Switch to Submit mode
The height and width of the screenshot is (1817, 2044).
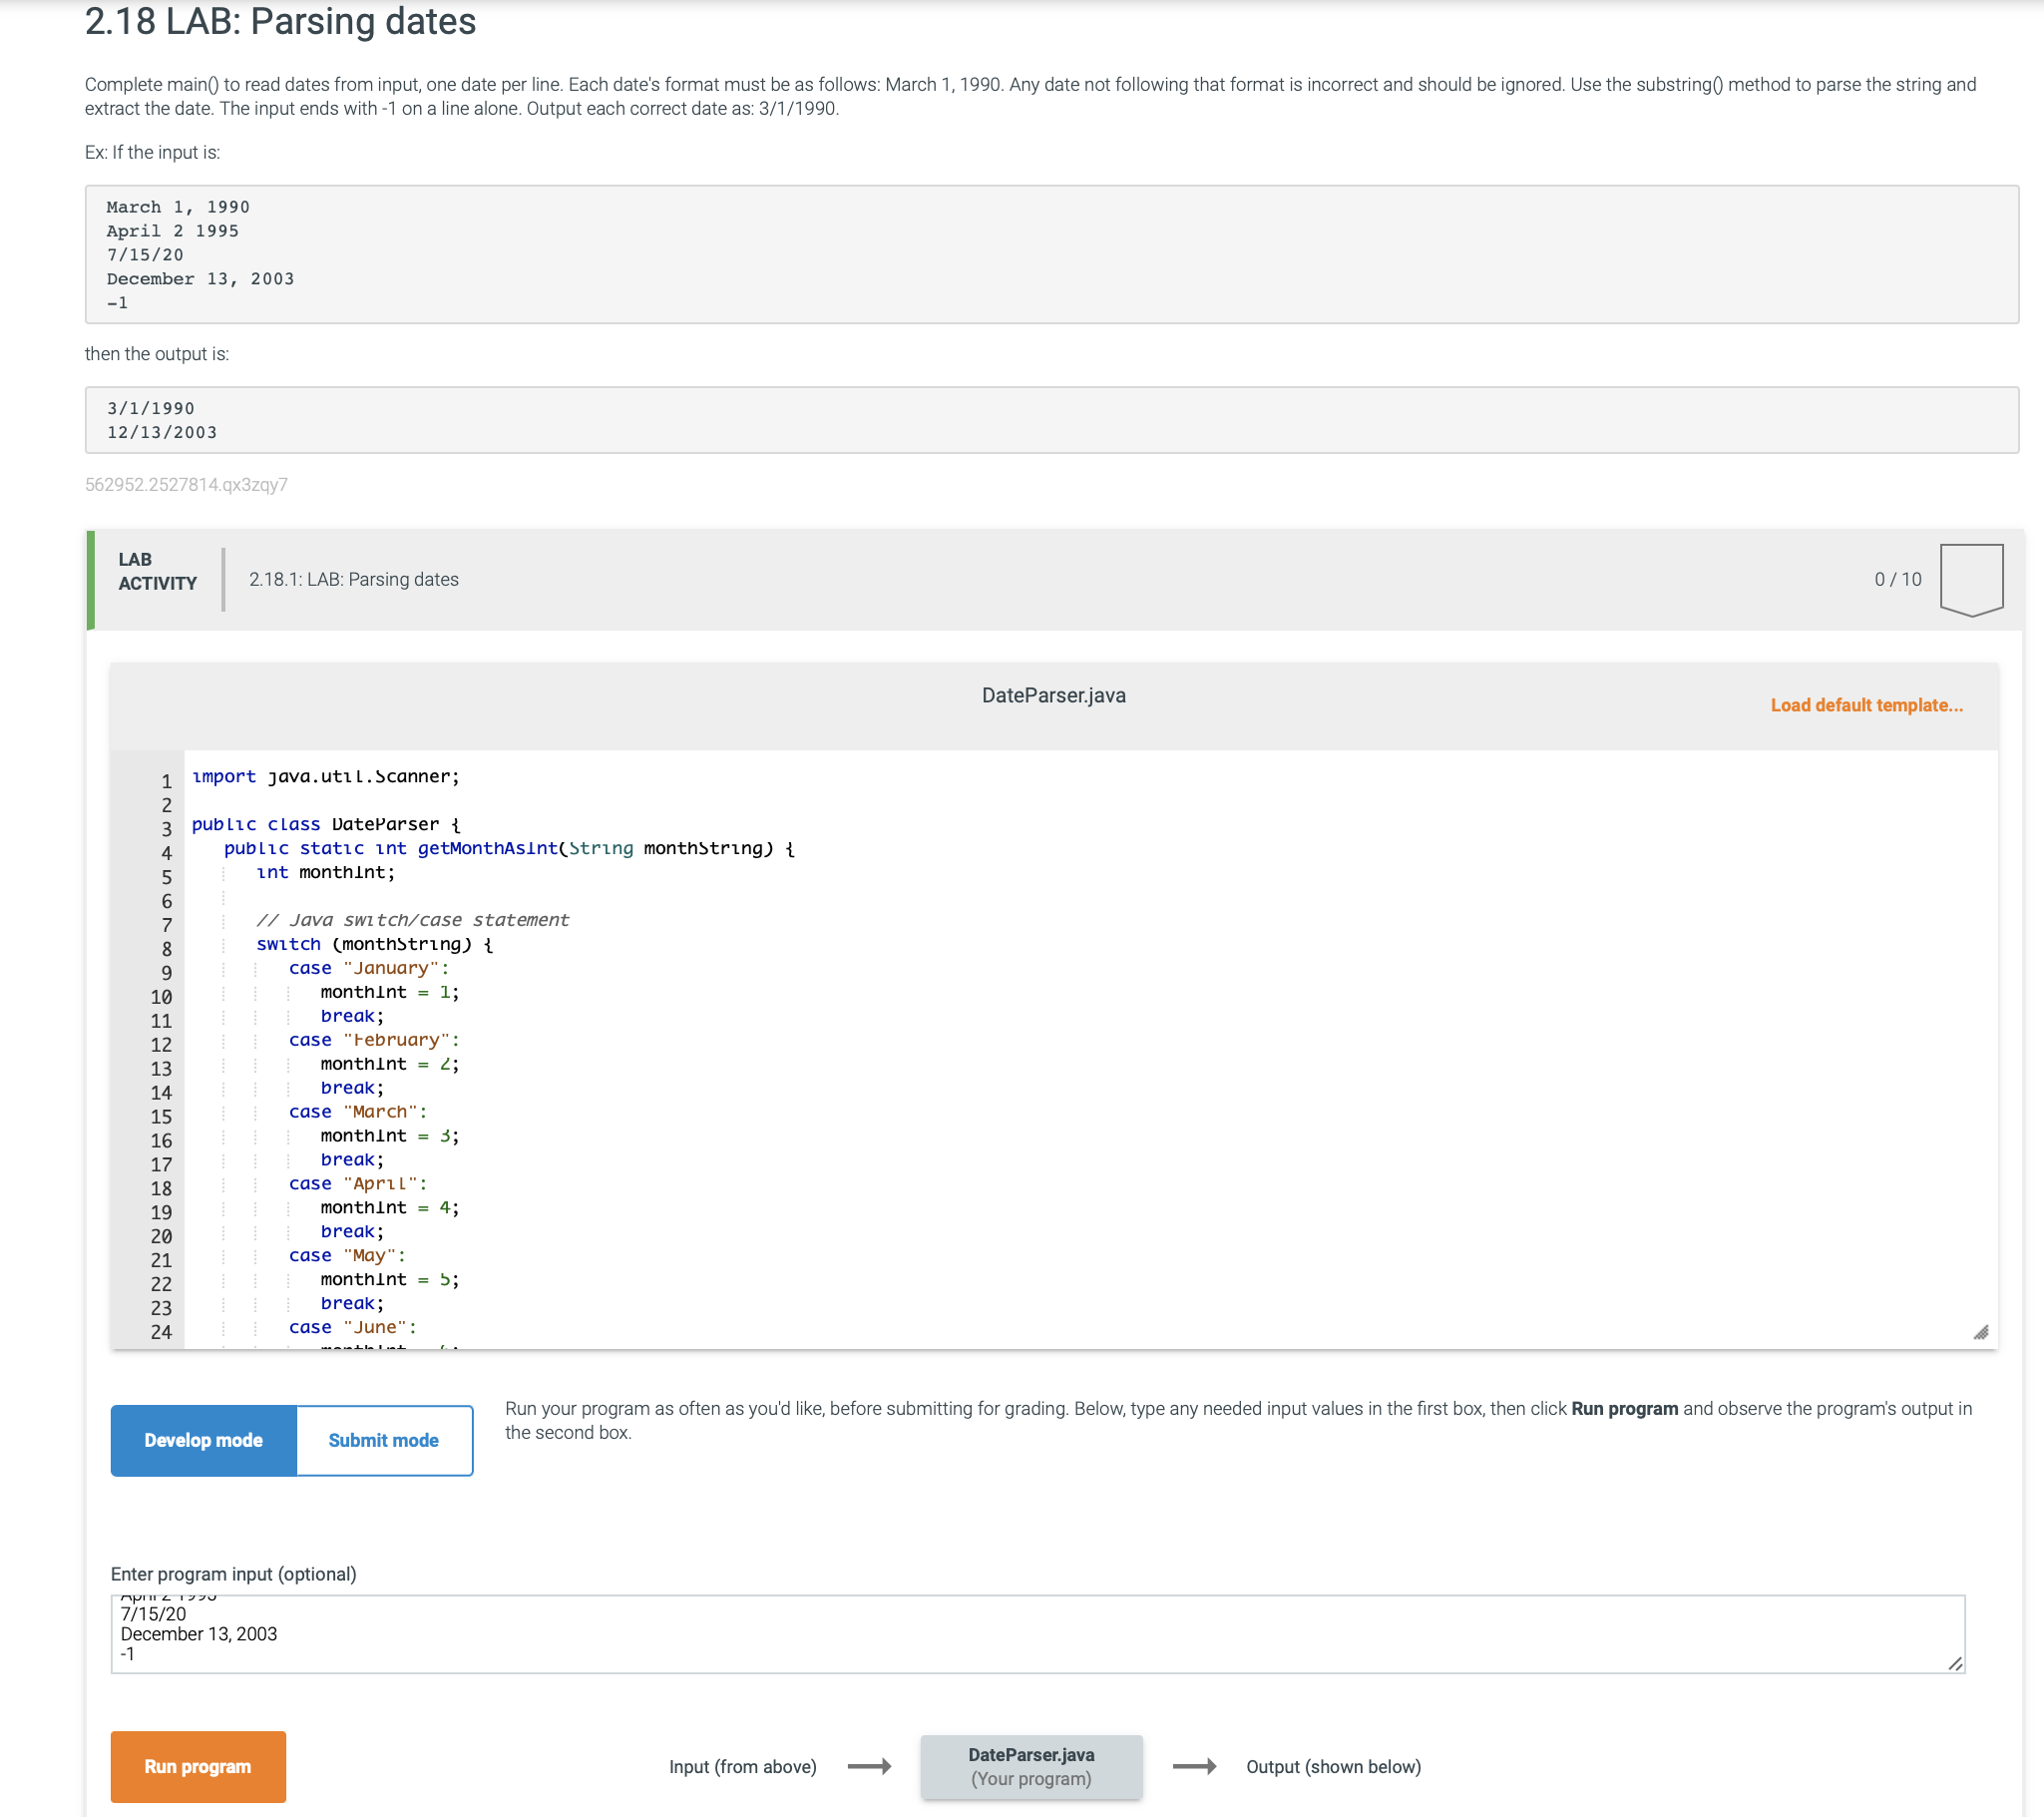pyautogui.click(x=383, y=1440)
